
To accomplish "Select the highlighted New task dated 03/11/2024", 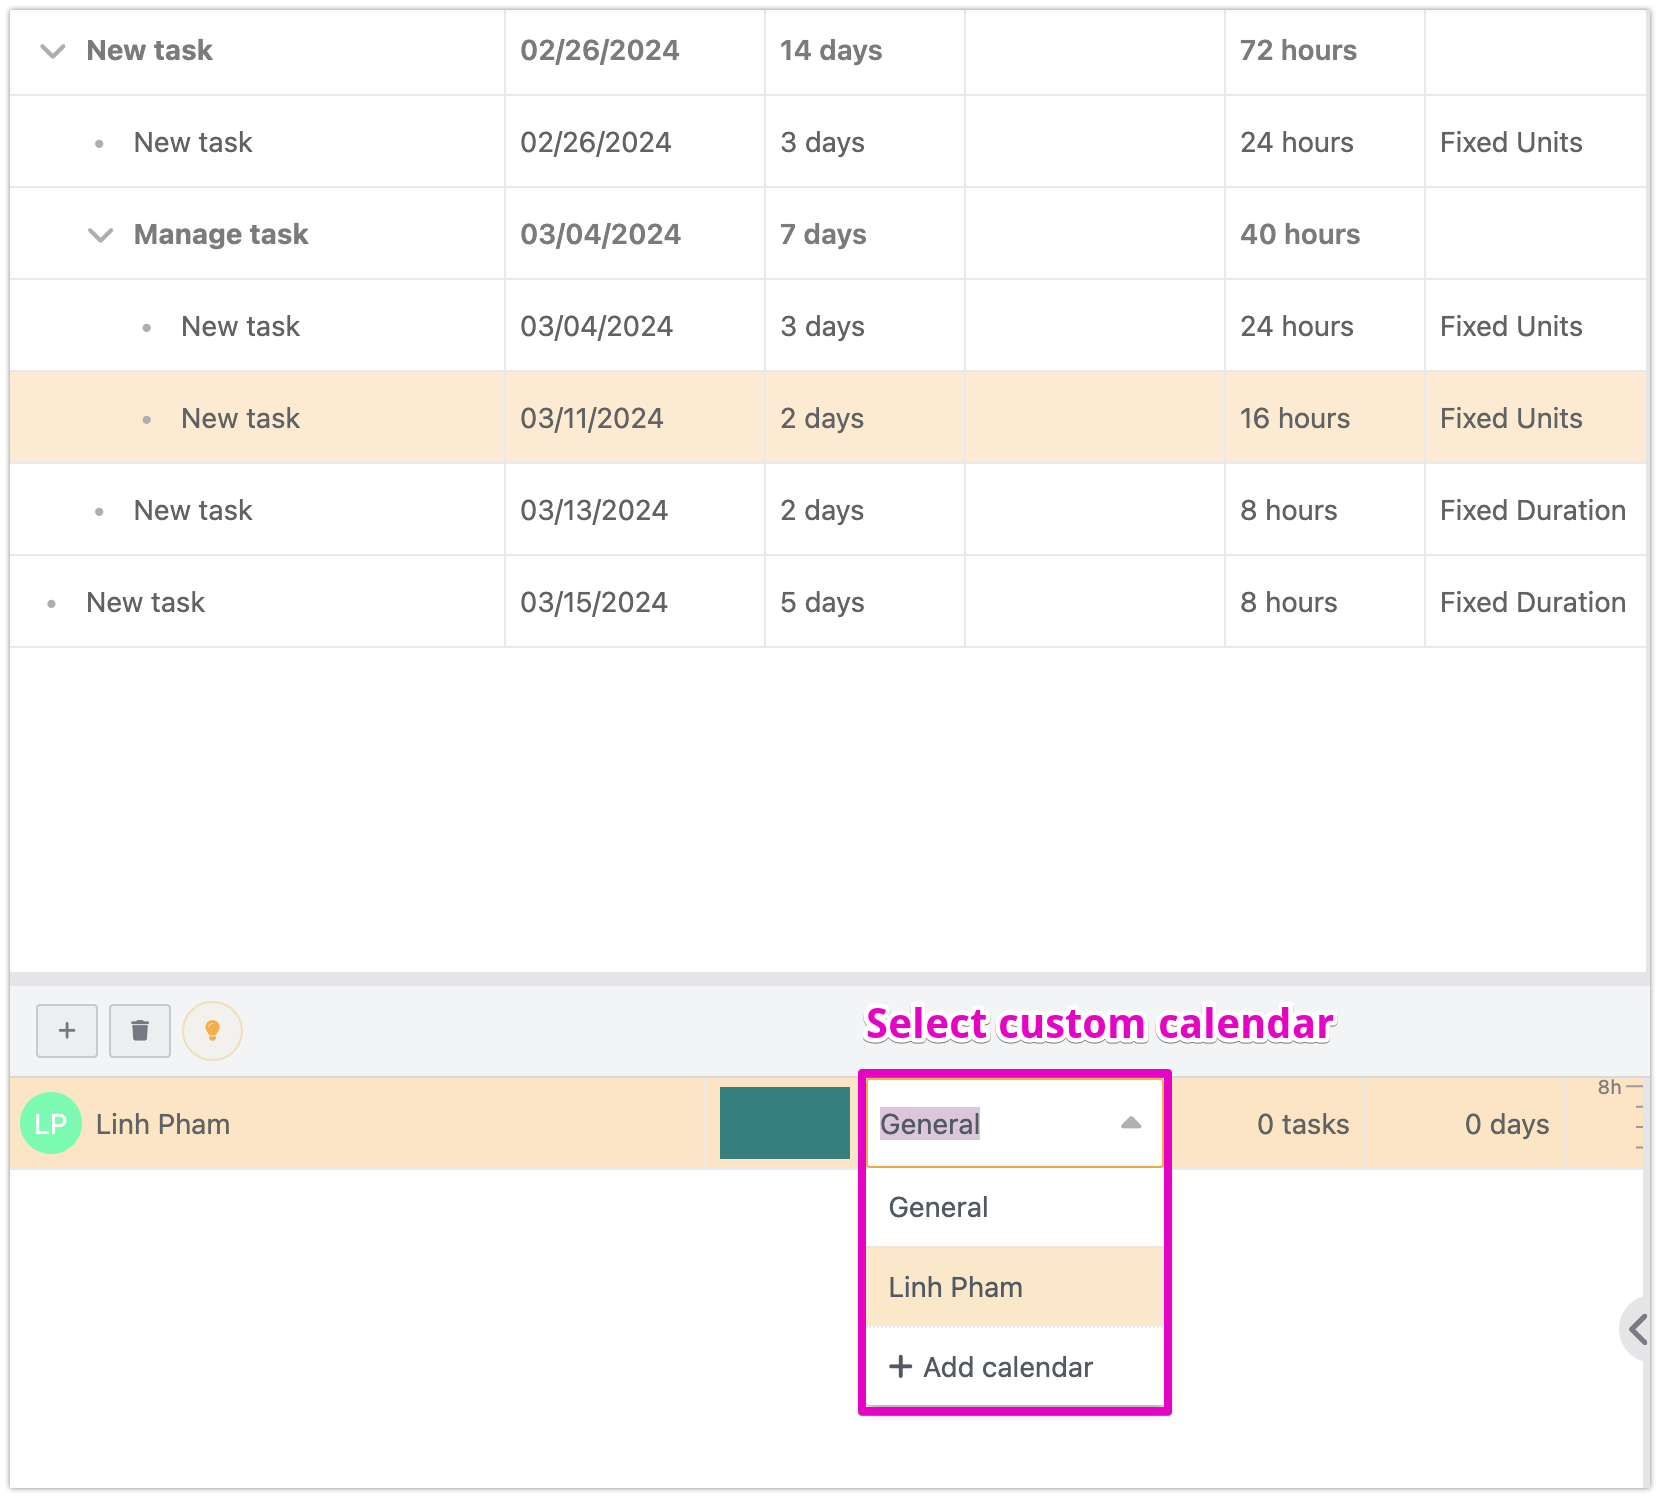I will [x=240, y=417].
